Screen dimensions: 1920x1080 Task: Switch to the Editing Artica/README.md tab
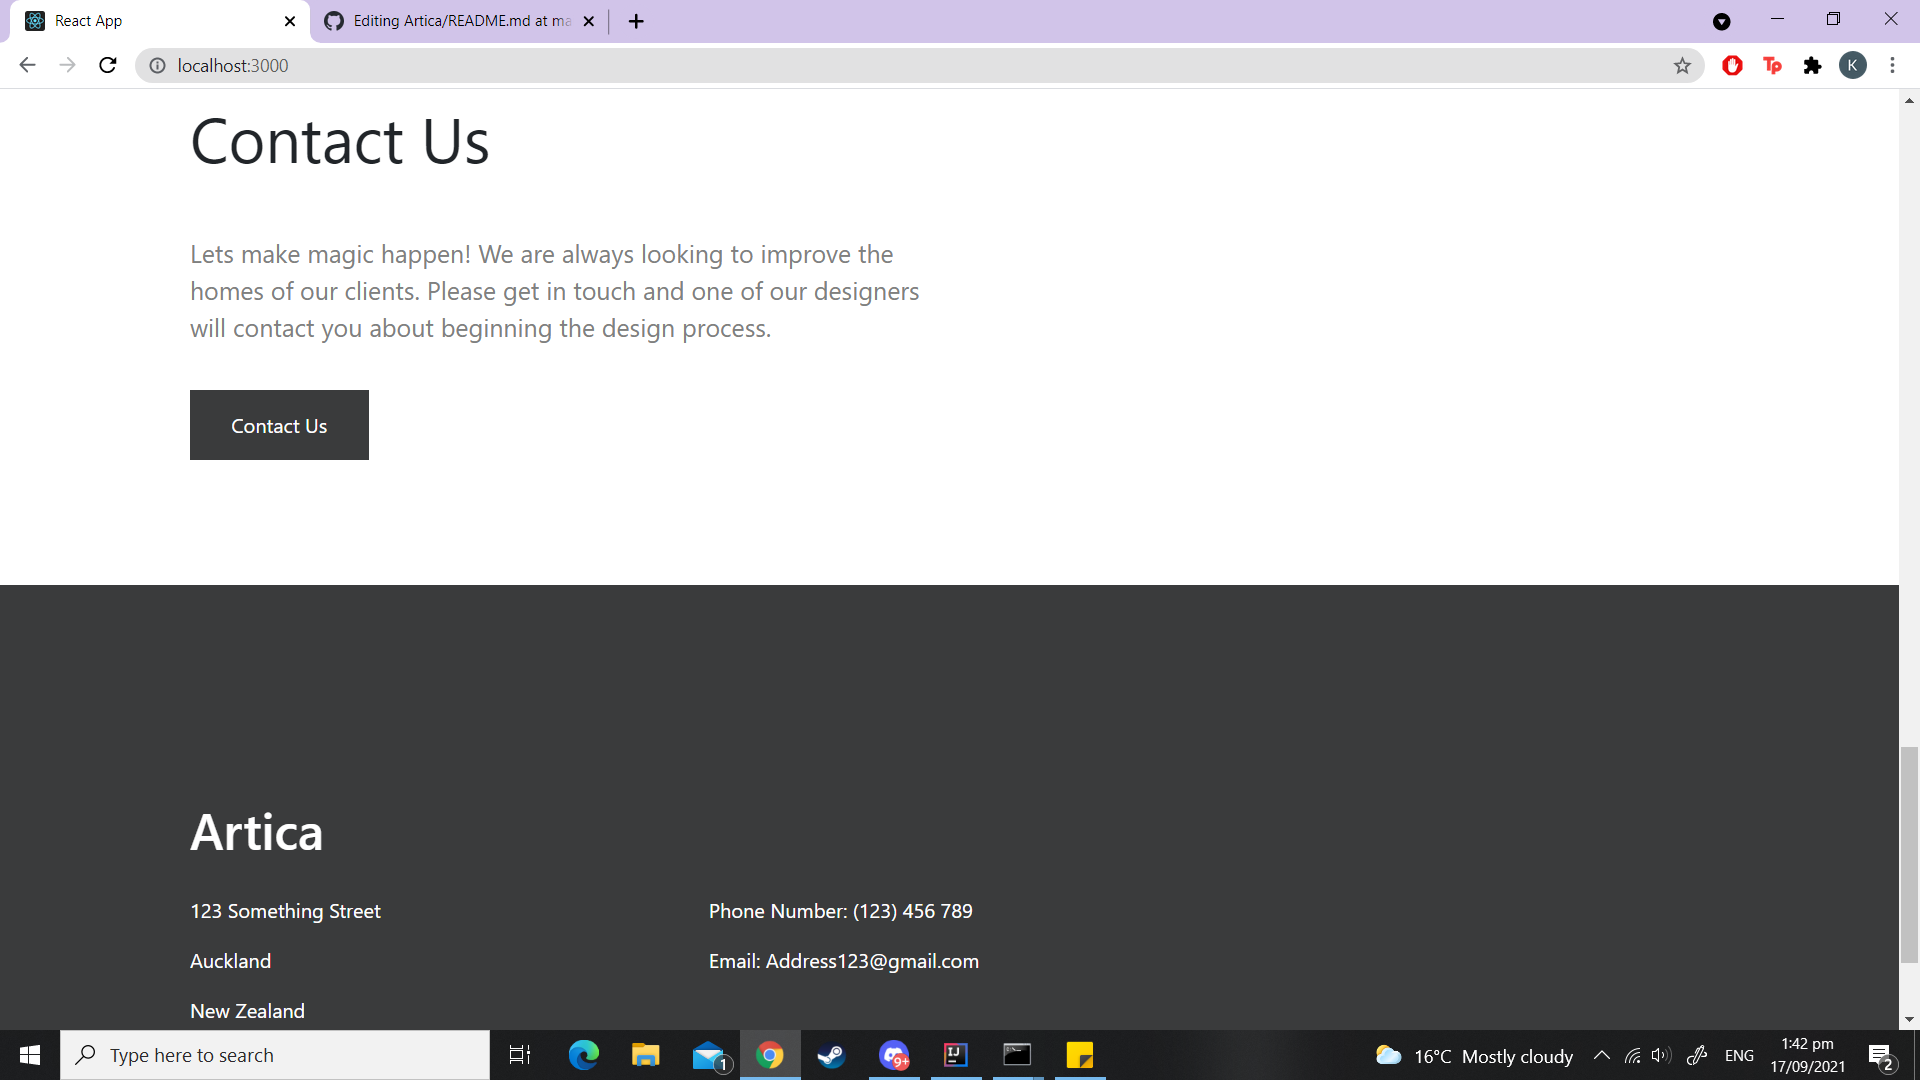coord(450,20)
